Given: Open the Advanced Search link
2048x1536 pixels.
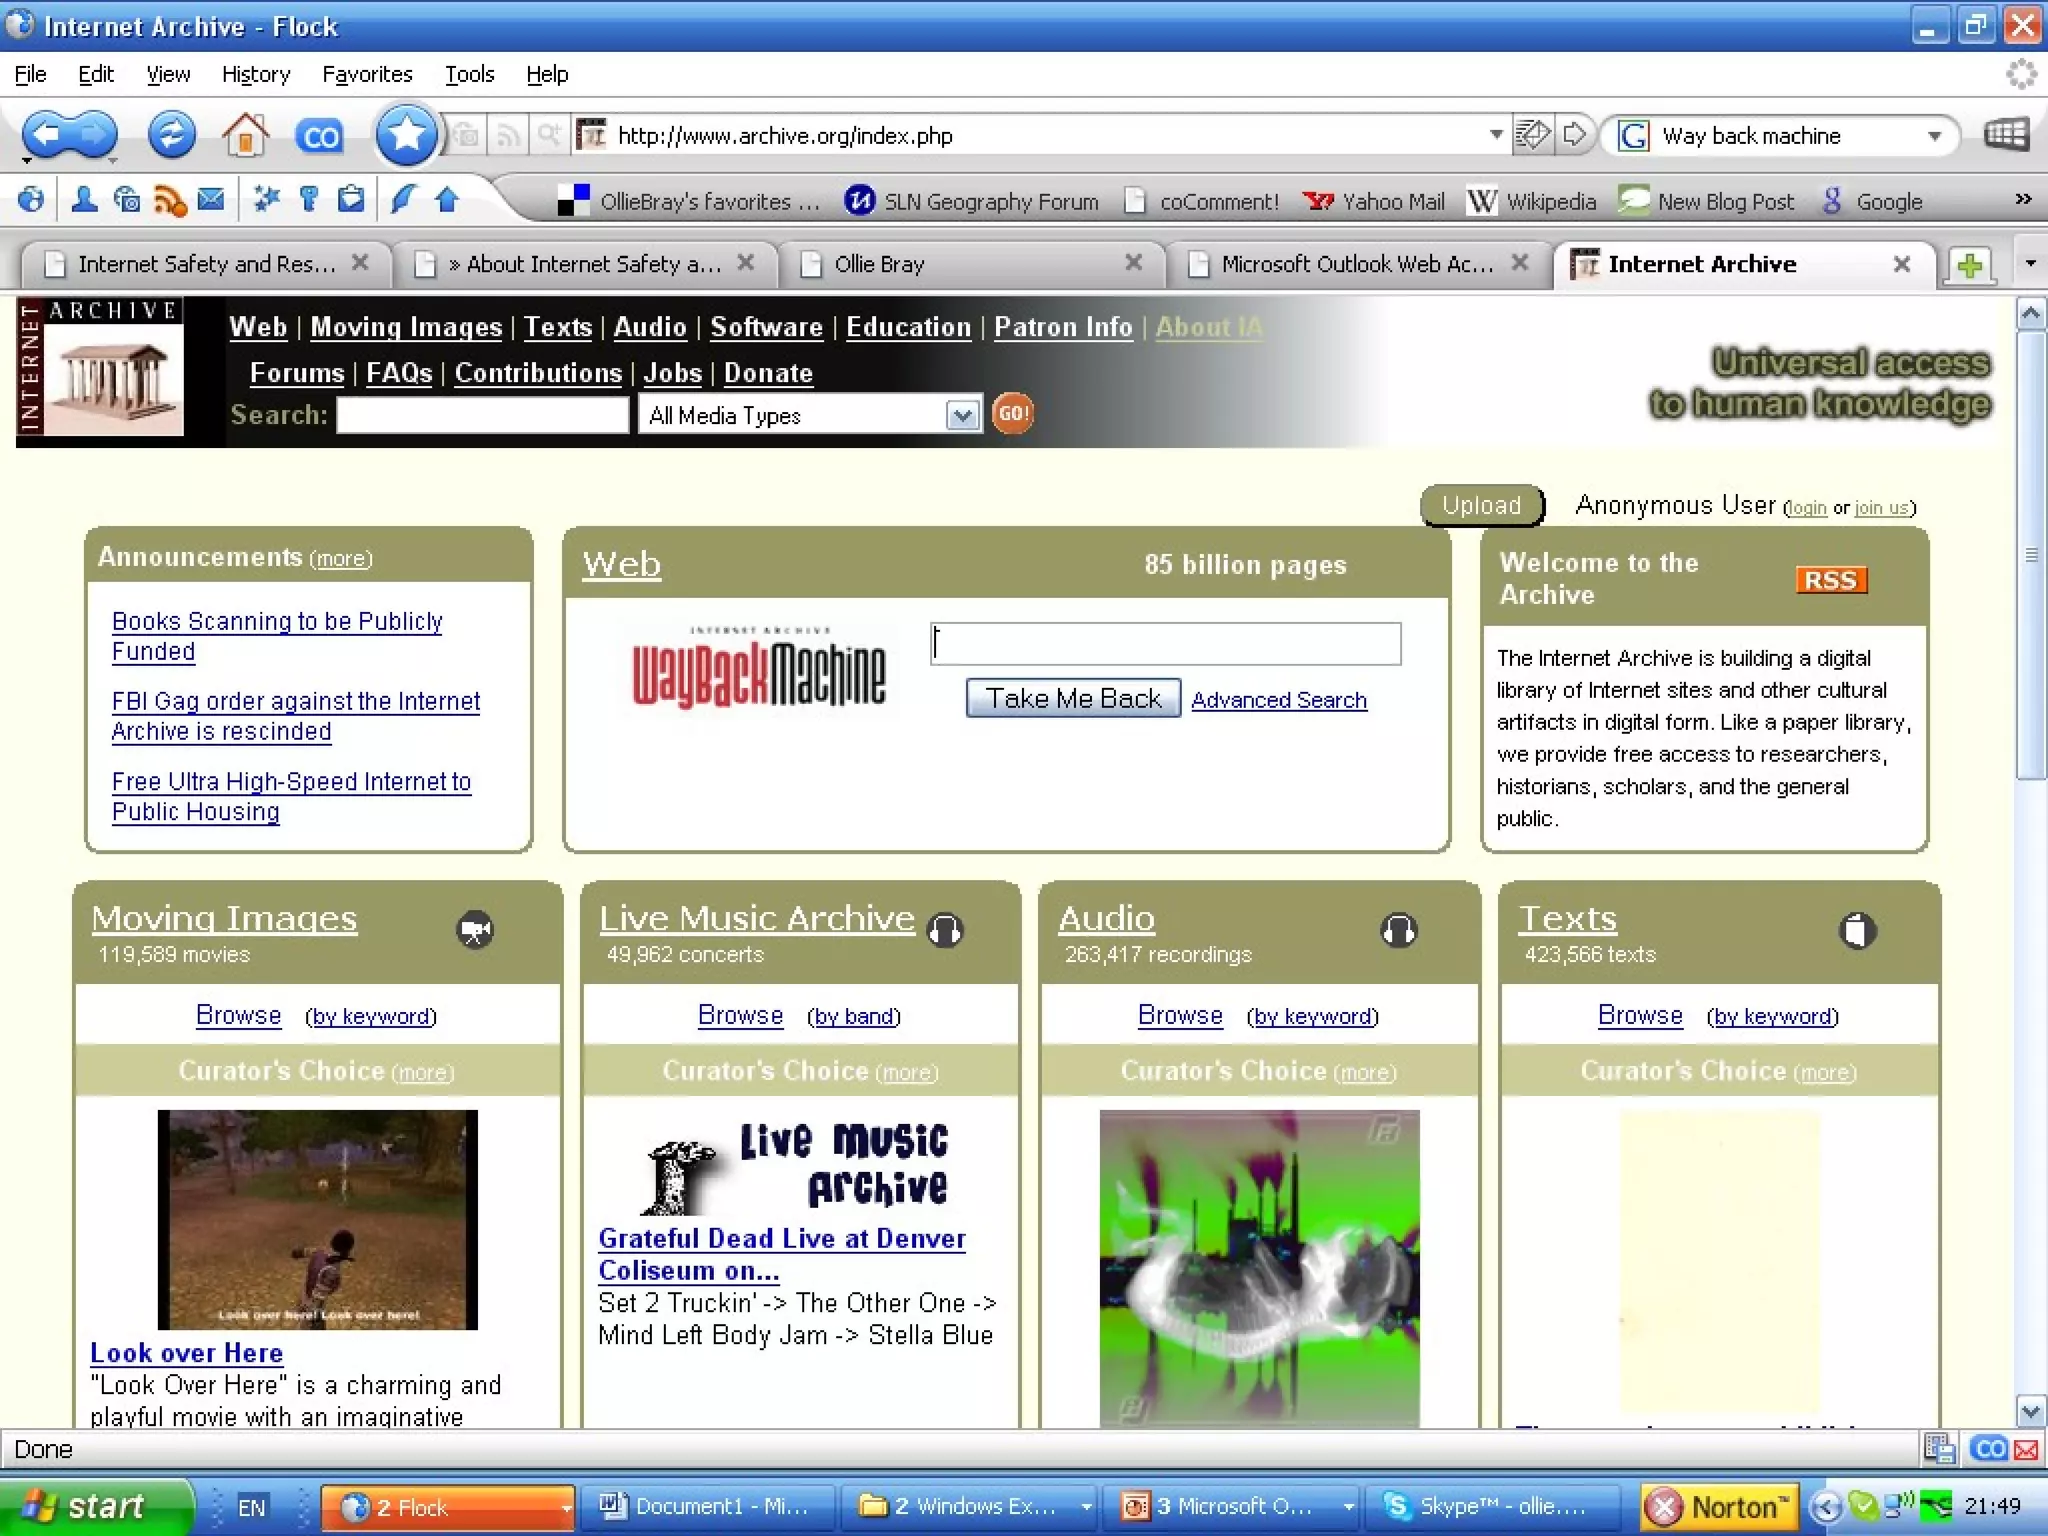Looking at the screenshot, I should point(1278,700).
